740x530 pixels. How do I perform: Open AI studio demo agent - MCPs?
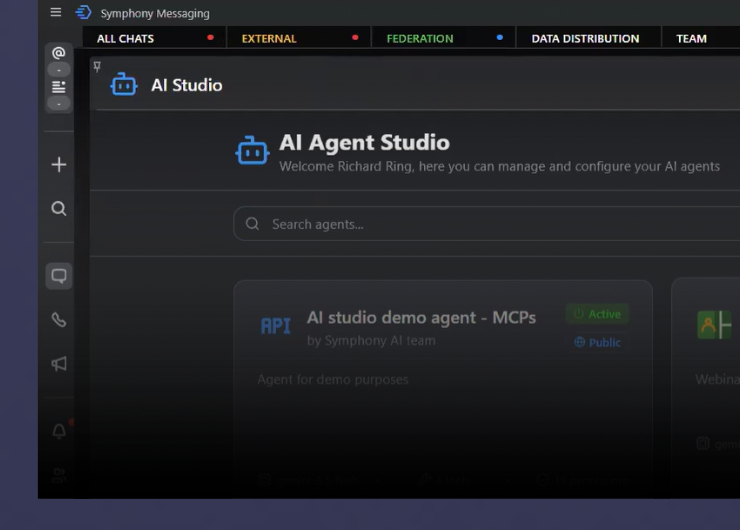(x=421, y=318)
